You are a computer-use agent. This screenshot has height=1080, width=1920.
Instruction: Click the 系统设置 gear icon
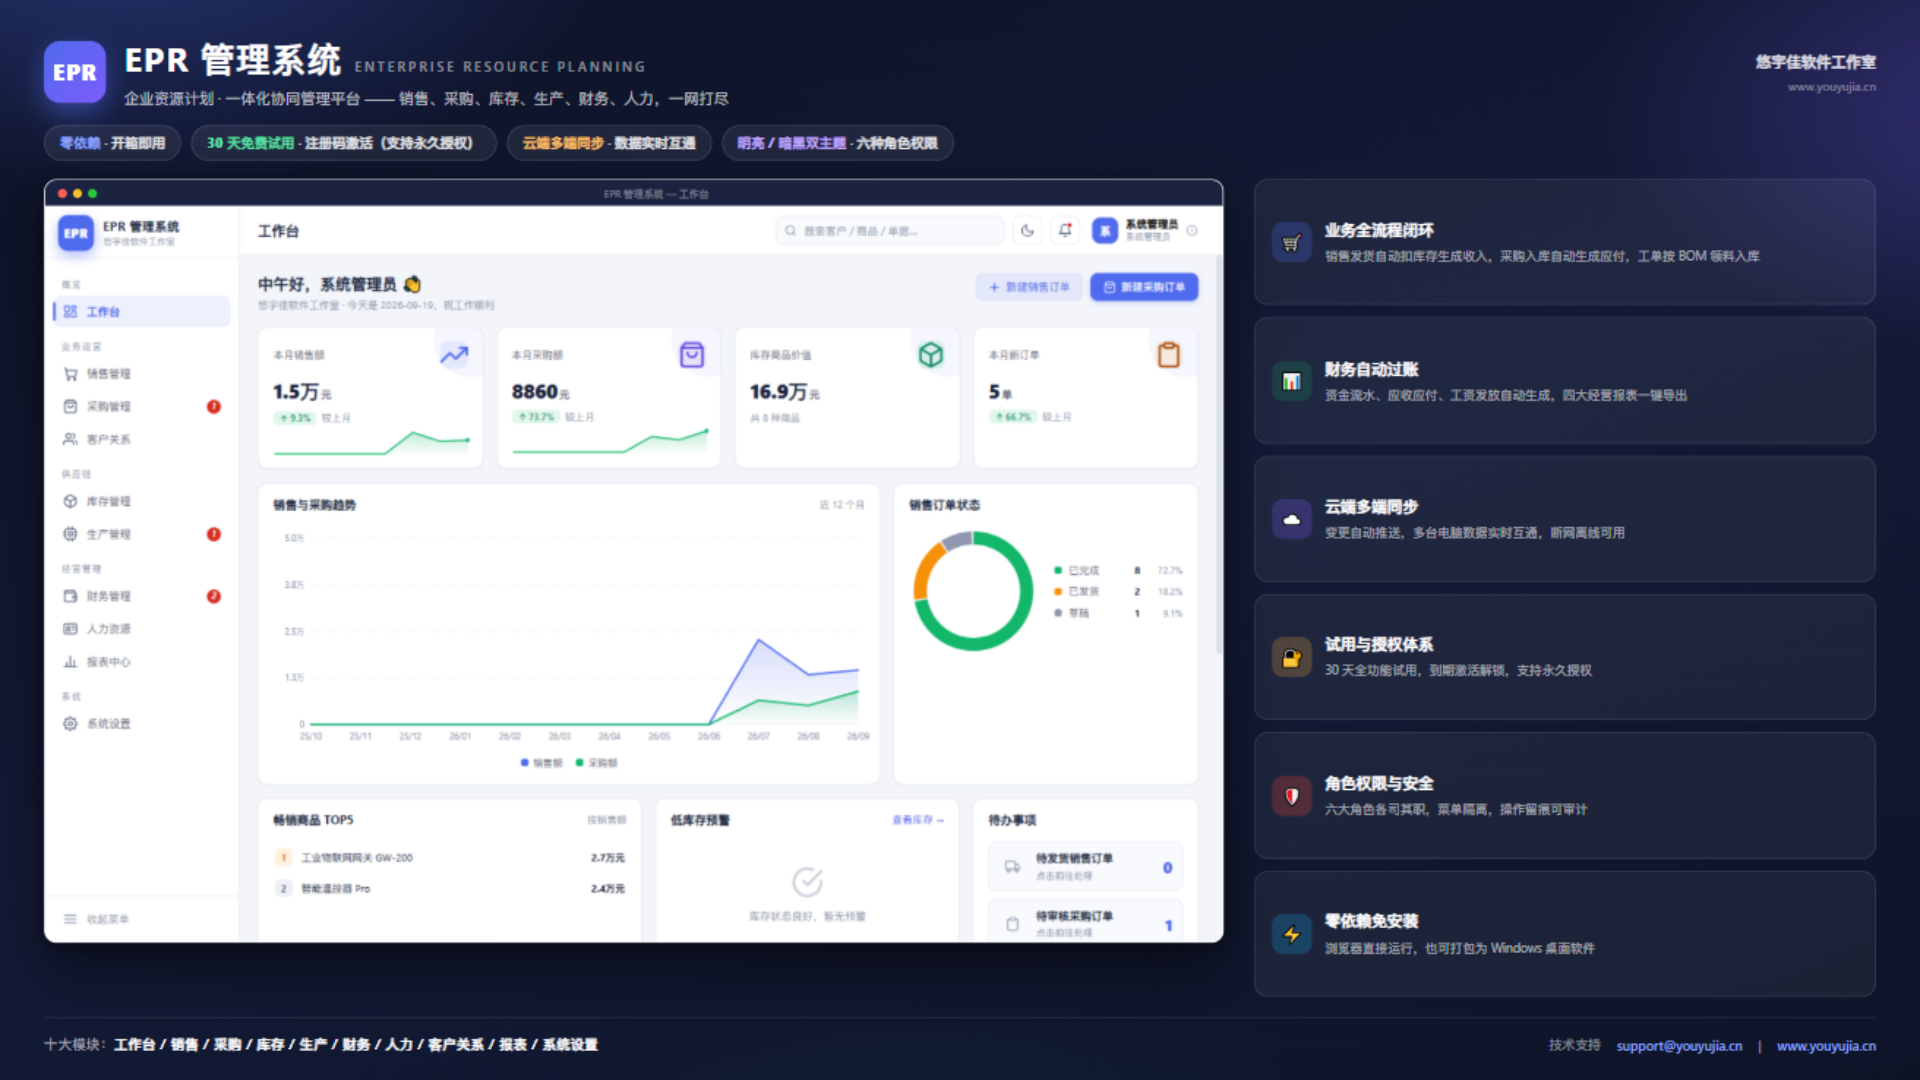(70, 724)
